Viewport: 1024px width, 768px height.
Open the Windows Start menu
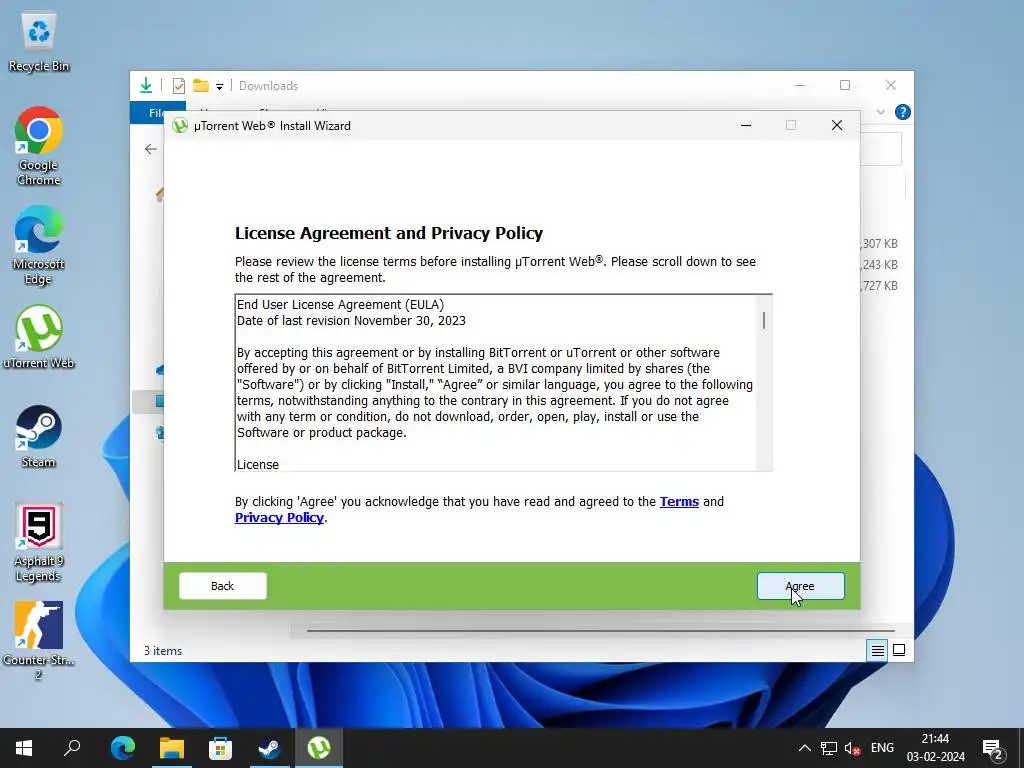tap(24, 748)
